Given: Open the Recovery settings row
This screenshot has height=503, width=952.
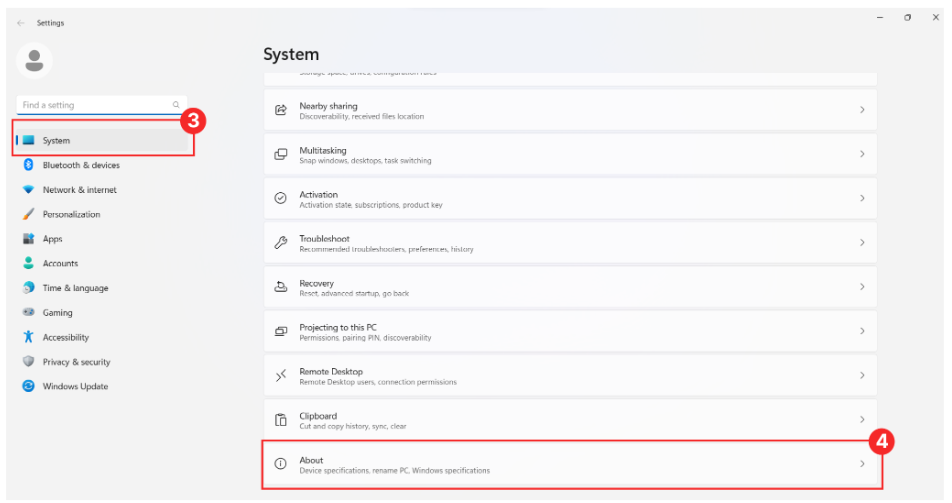Looking at the screenshot, I should click(570, 287).
